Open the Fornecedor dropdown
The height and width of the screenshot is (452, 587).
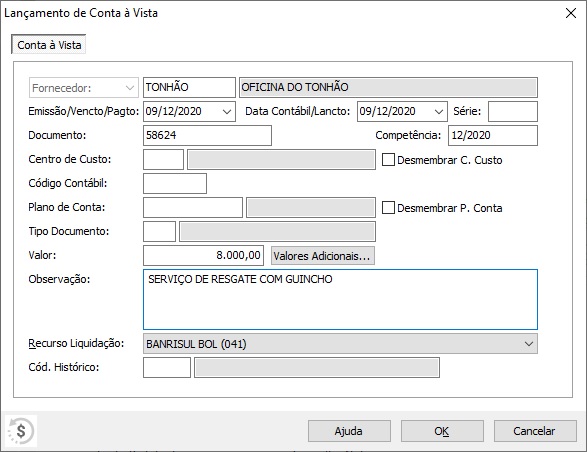(84, 88)
